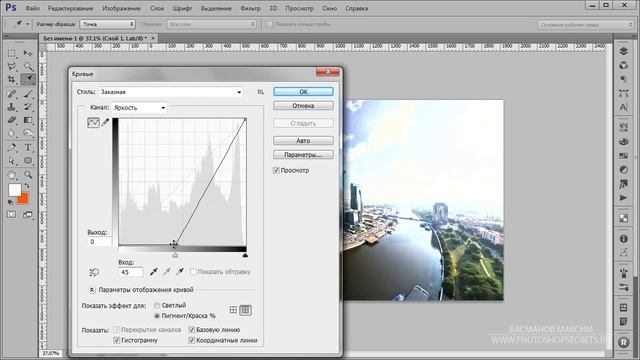Select the Ellipse shape tool

[x=28, y=160]
